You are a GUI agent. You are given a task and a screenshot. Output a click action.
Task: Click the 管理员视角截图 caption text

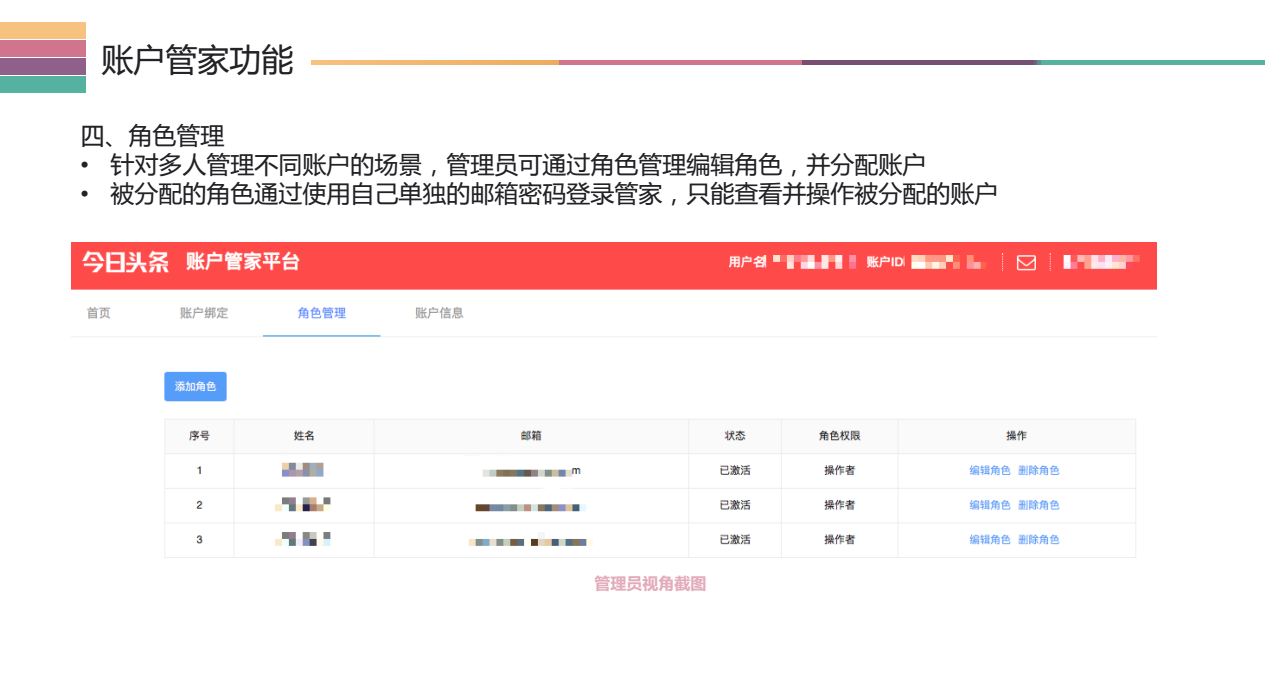[x=650, y=583]
